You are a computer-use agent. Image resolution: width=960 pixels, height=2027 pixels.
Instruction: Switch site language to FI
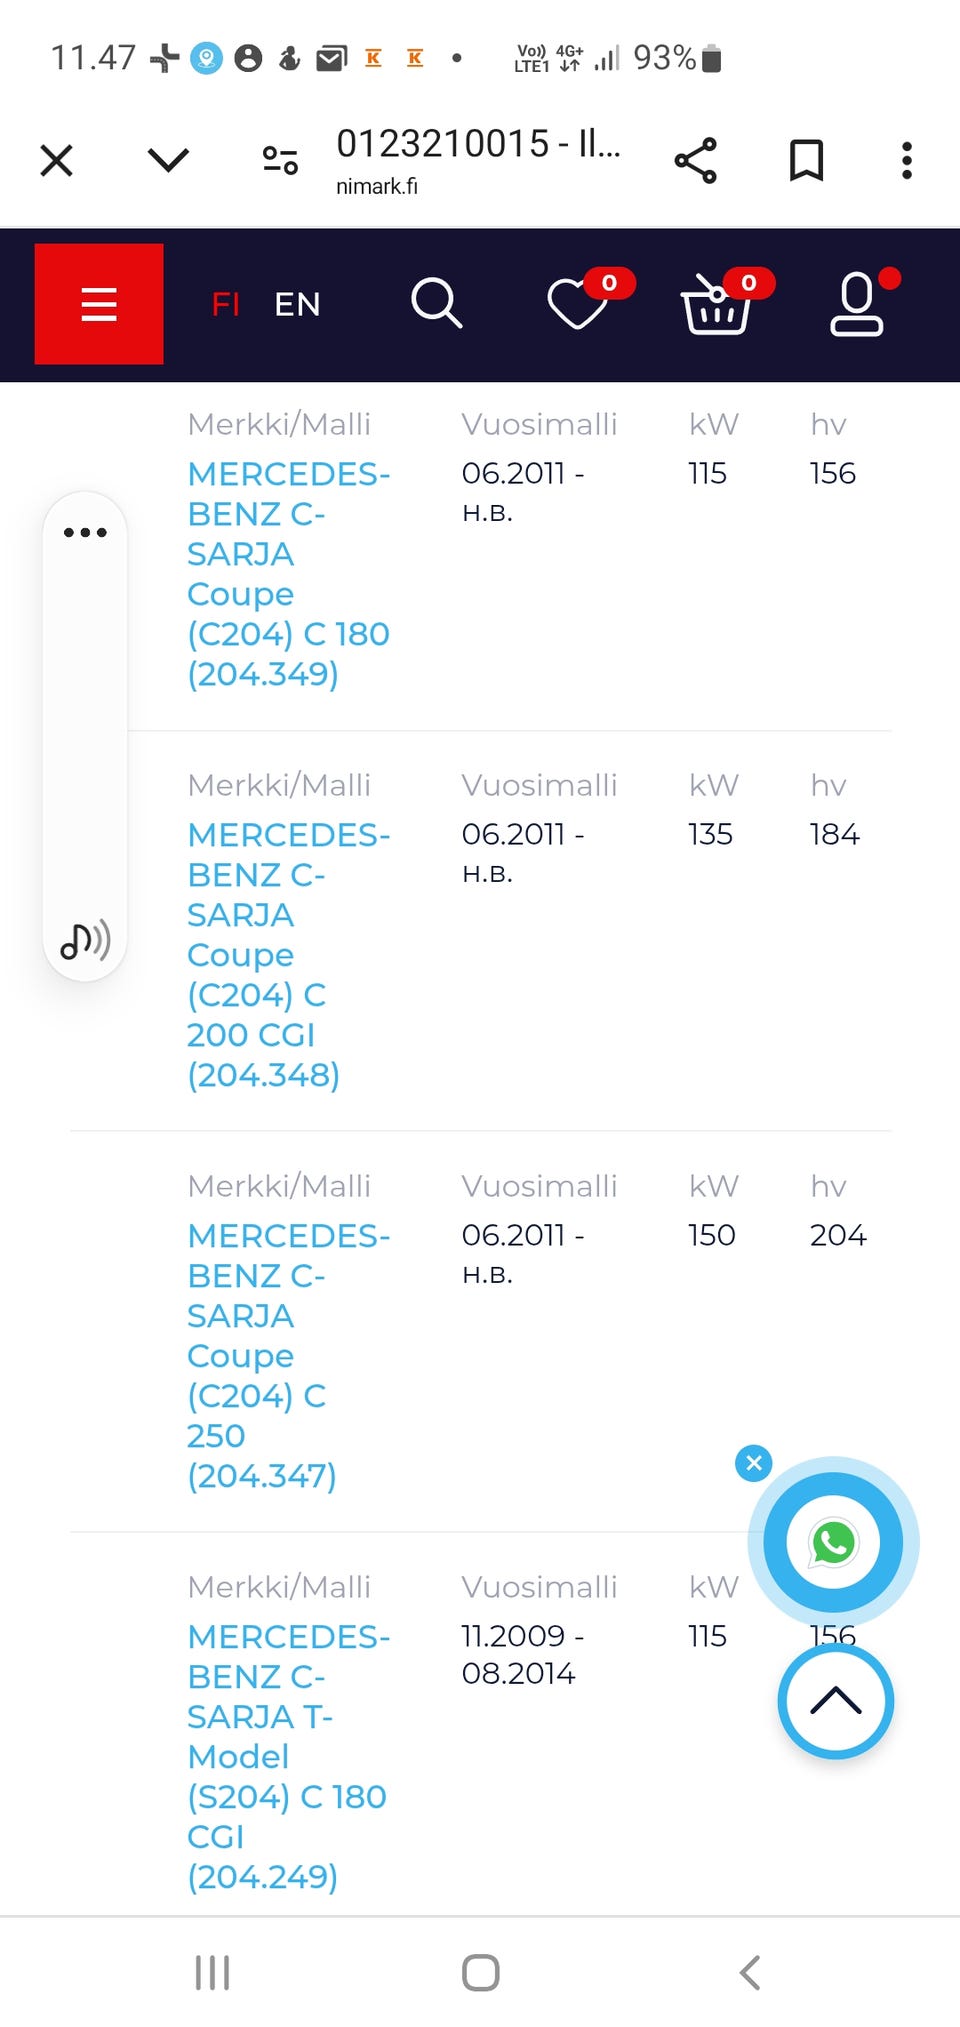(x=226, y=304)
